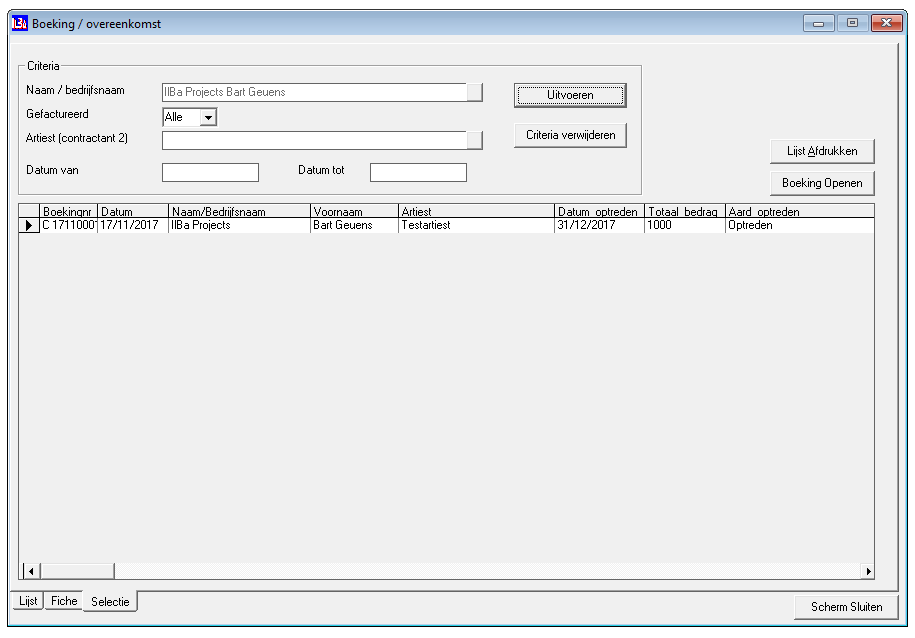Switch to the Fiche tab
Screen dimensions: 915x638
tap(64, 601)
